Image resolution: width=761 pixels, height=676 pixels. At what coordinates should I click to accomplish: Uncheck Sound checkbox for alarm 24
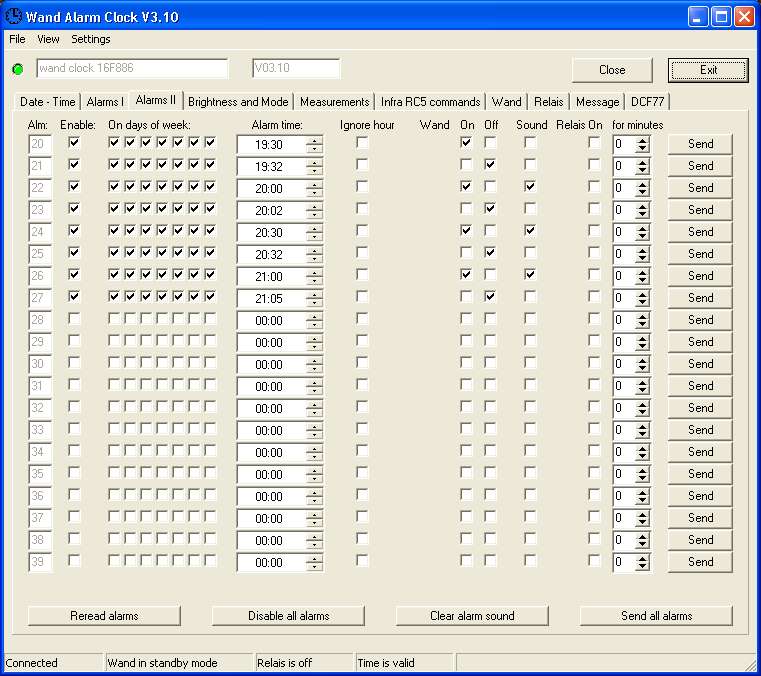(x=530, y=231)
